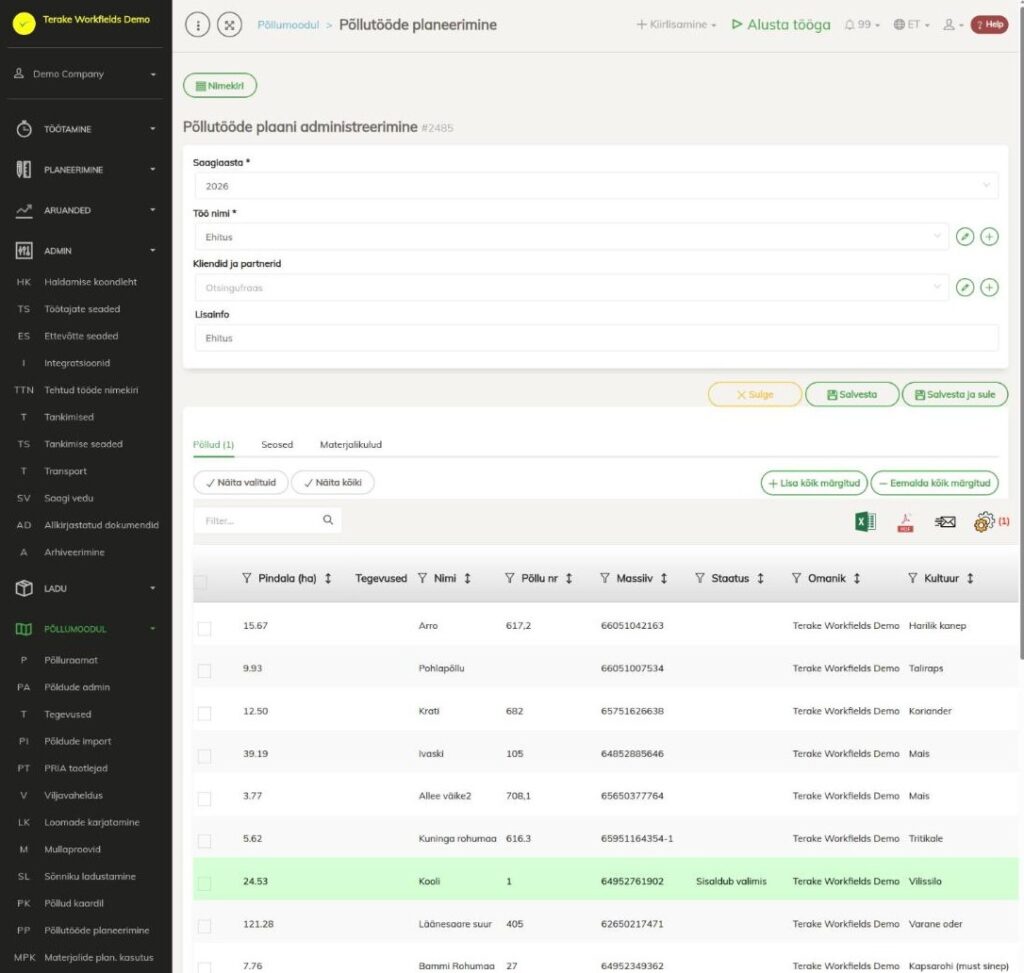
Task: Expand the TÖÖTAMINE sidebar section
Action: 86,129
